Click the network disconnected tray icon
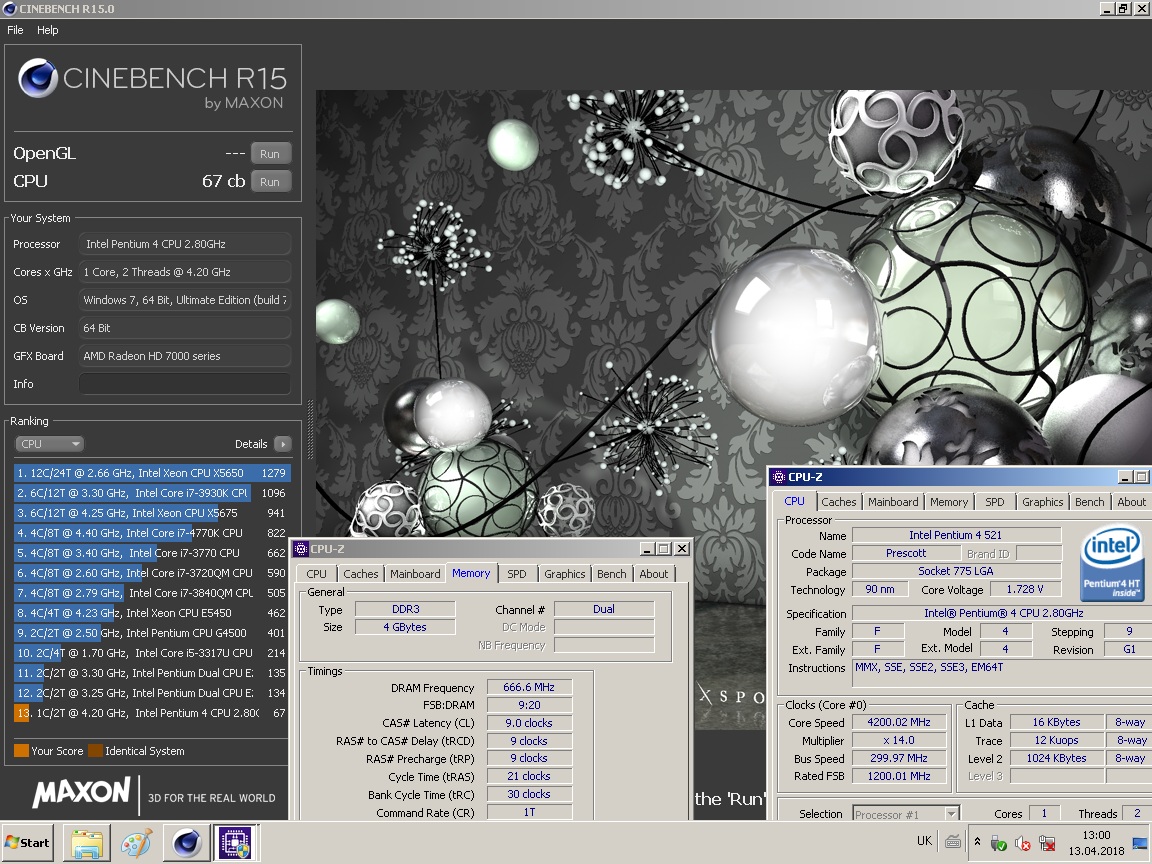 [x=1047, y=843]
